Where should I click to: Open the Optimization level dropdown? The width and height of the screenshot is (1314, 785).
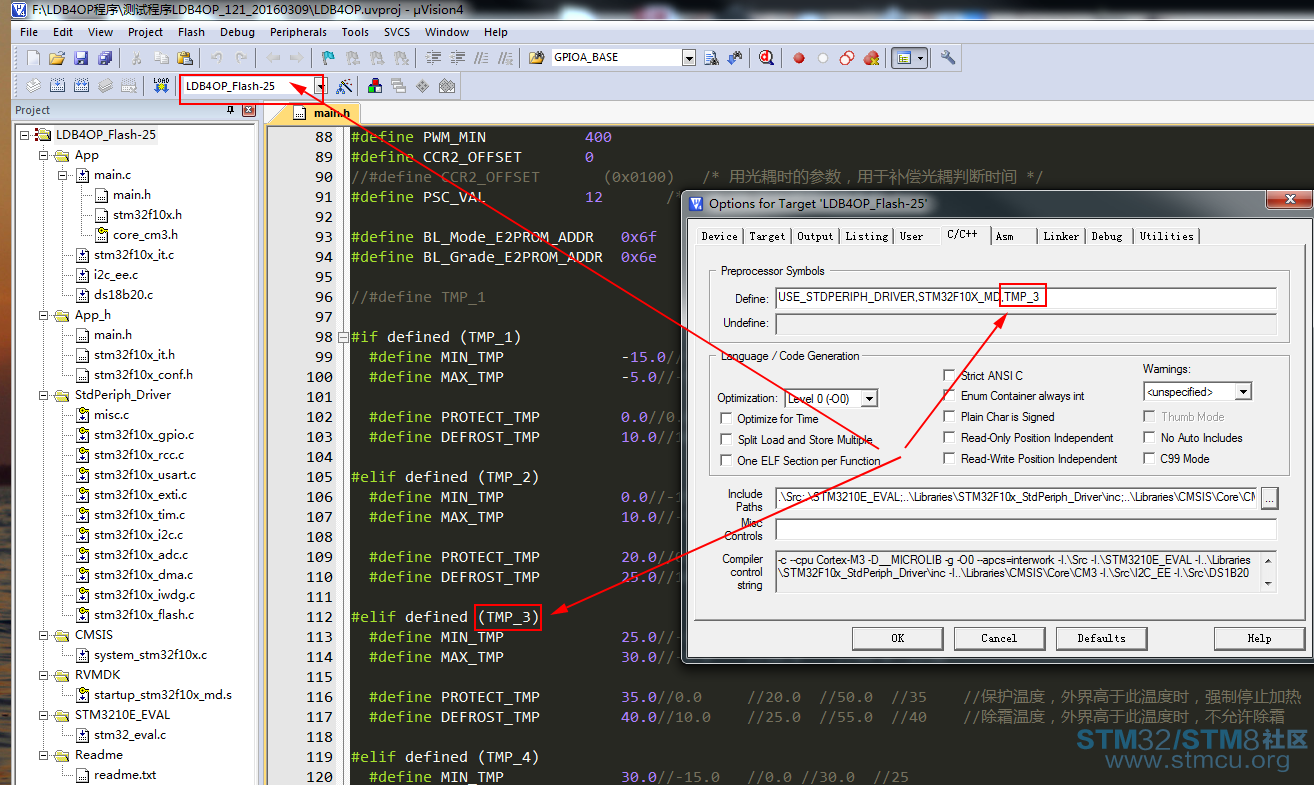point(869,398)
